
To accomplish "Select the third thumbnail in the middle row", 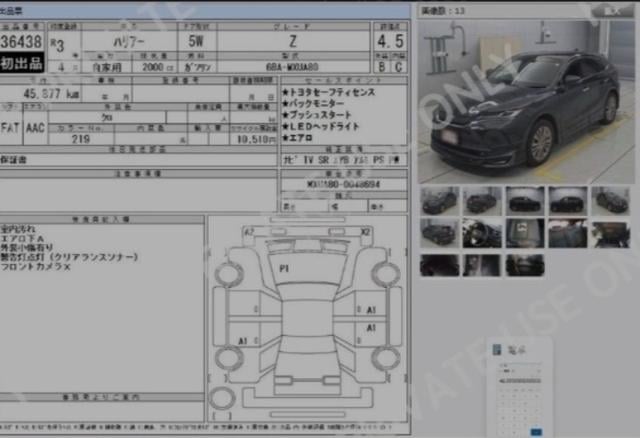I will click(525, 233).
